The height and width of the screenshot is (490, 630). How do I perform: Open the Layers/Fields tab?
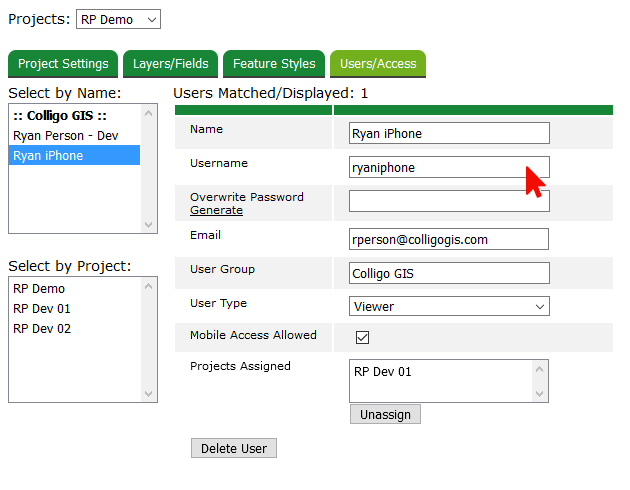[171, 64]
